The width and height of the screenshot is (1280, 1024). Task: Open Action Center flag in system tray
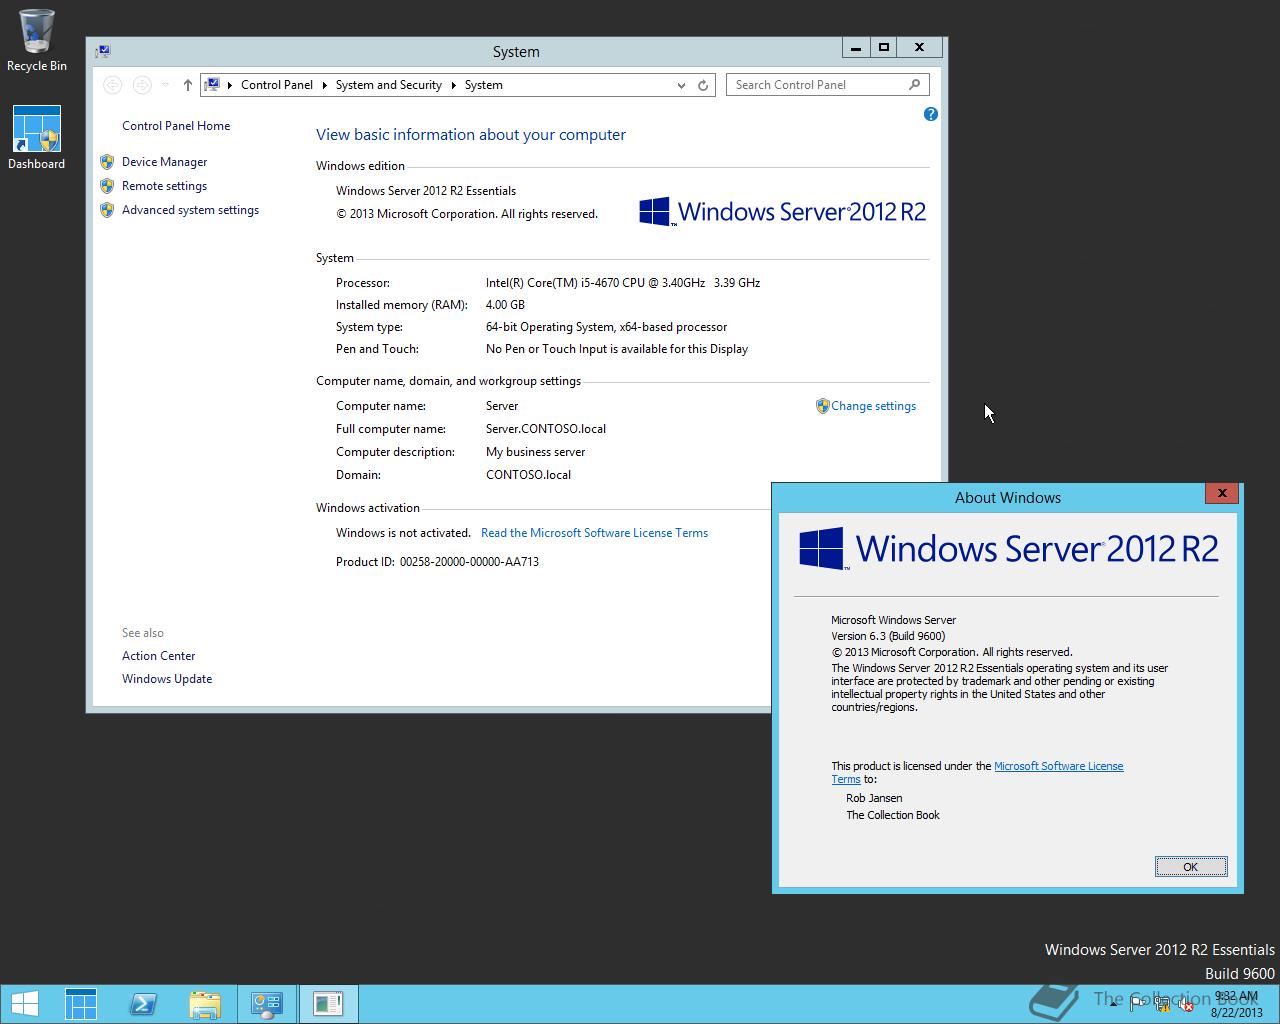(x=1138, y=1004)
